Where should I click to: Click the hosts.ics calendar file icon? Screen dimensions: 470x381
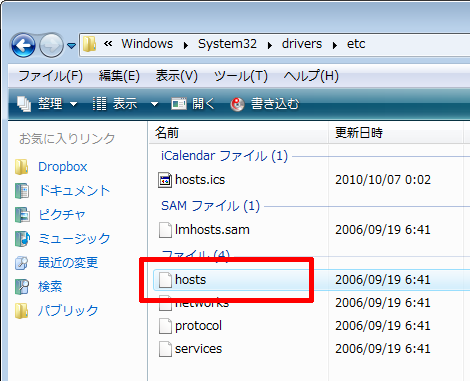tap(165, 180)
